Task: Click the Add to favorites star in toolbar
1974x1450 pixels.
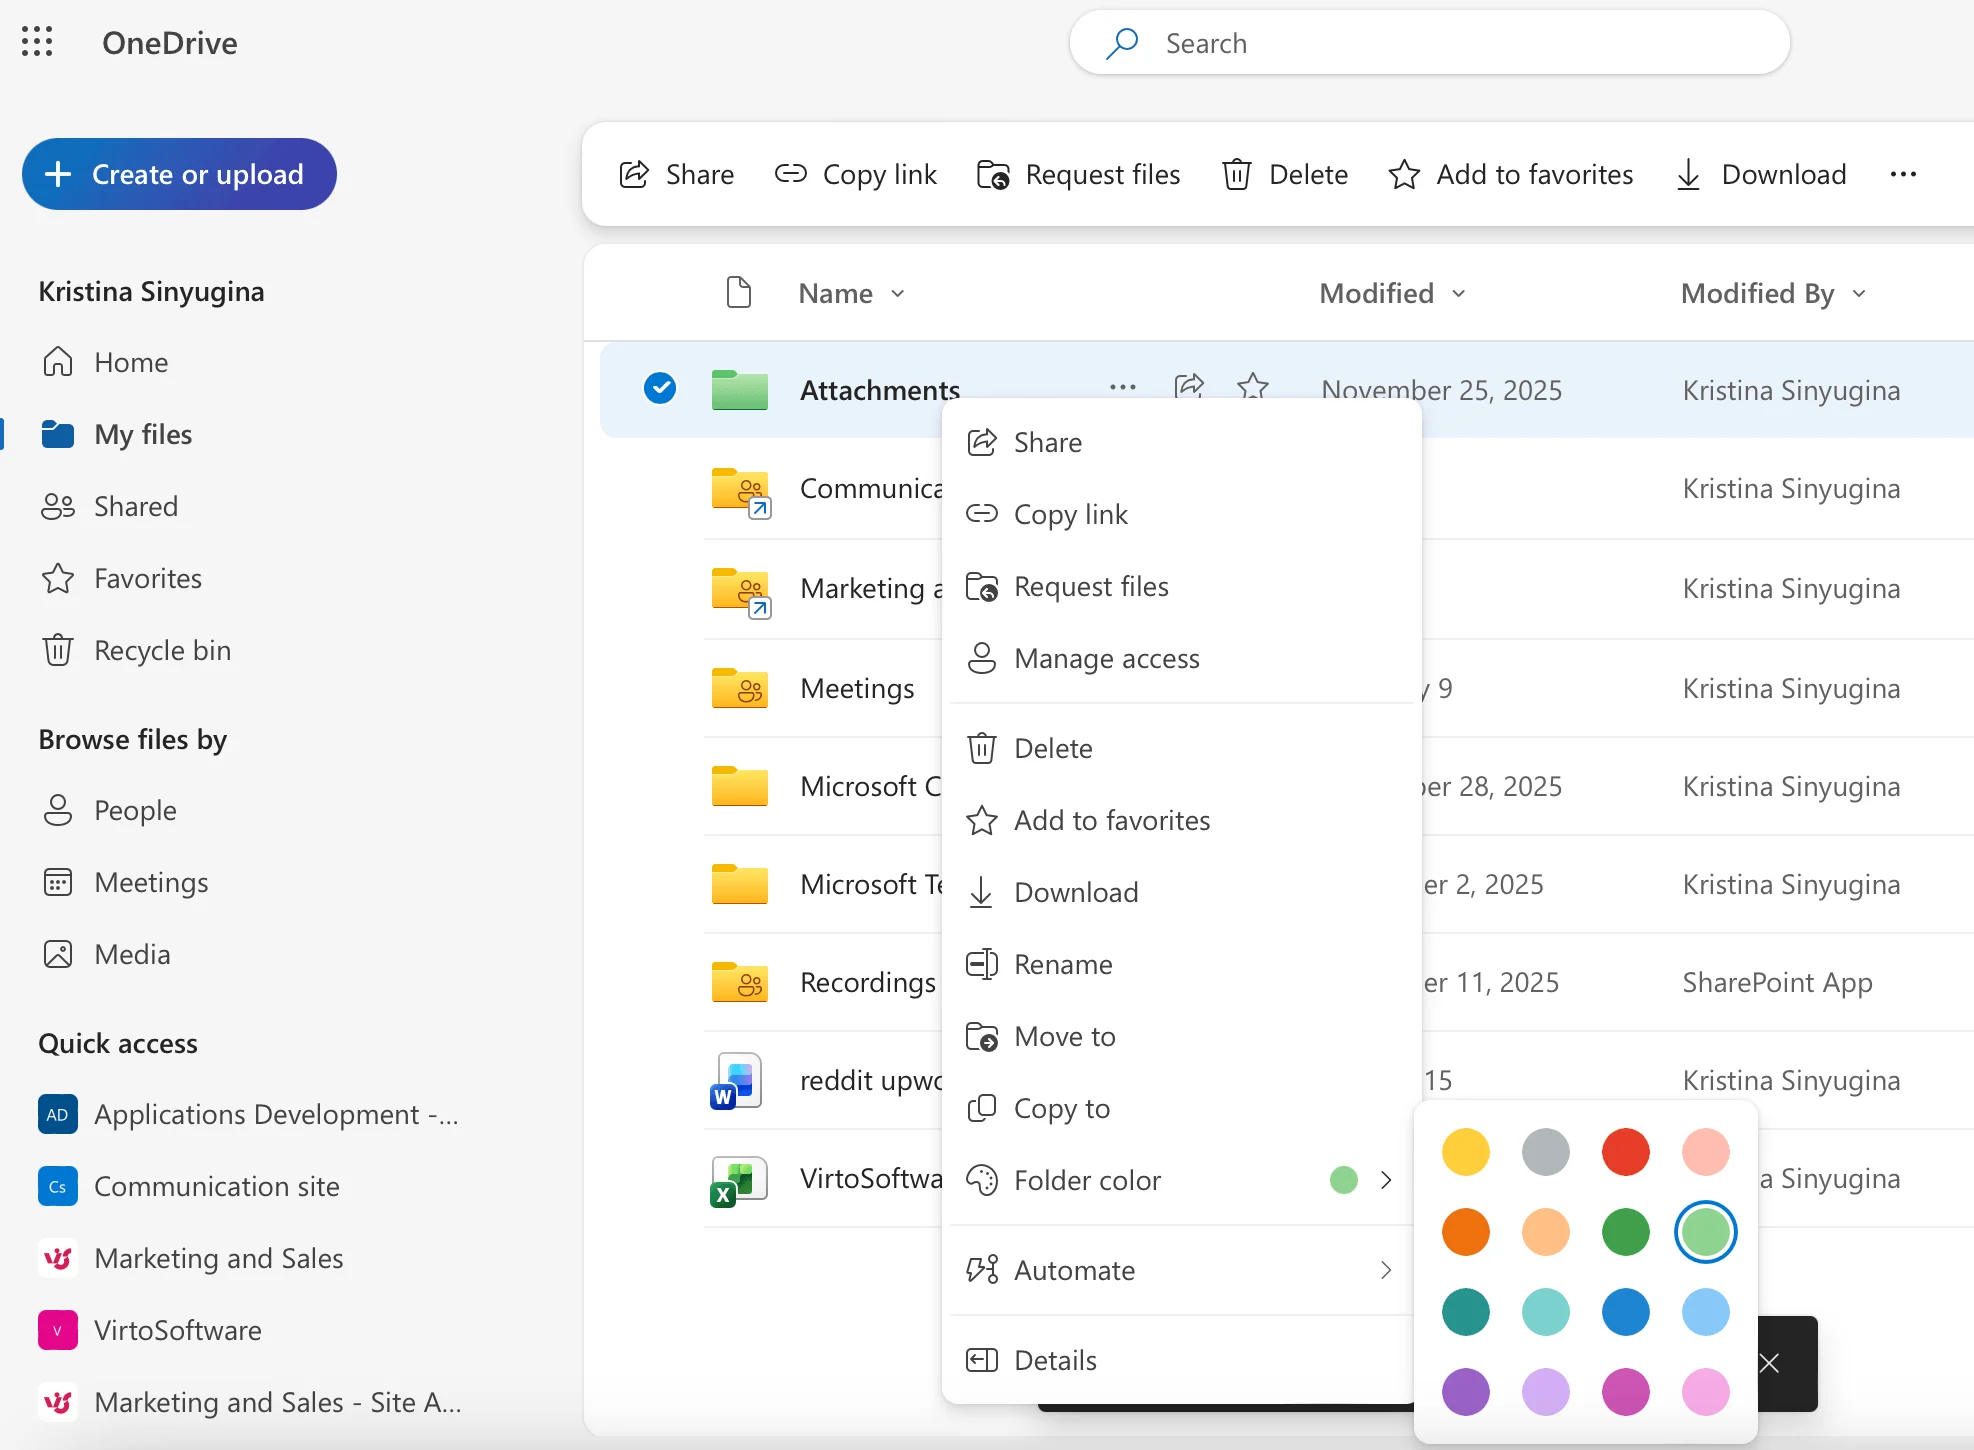Action: click(x=1404, y=175)
